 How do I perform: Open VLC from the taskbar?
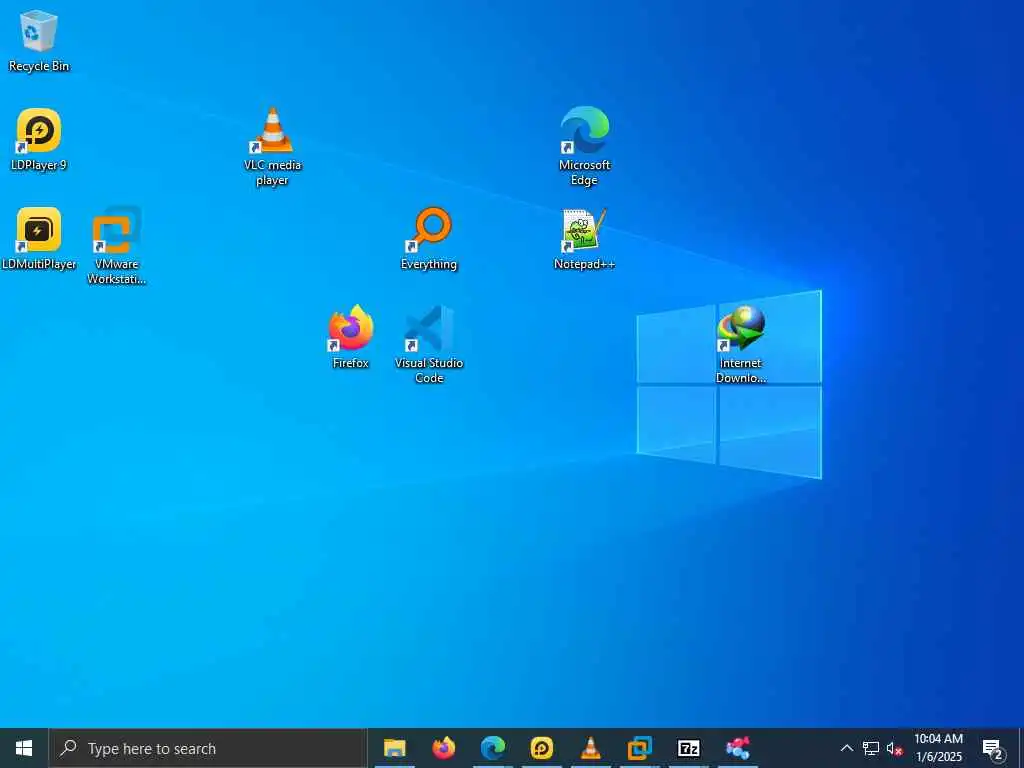[590, 748]
